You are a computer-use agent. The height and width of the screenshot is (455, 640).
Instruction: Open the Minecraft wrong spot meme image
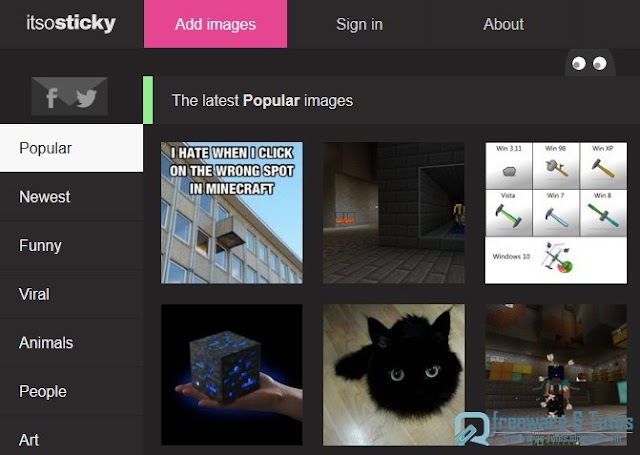click(232, 213)
